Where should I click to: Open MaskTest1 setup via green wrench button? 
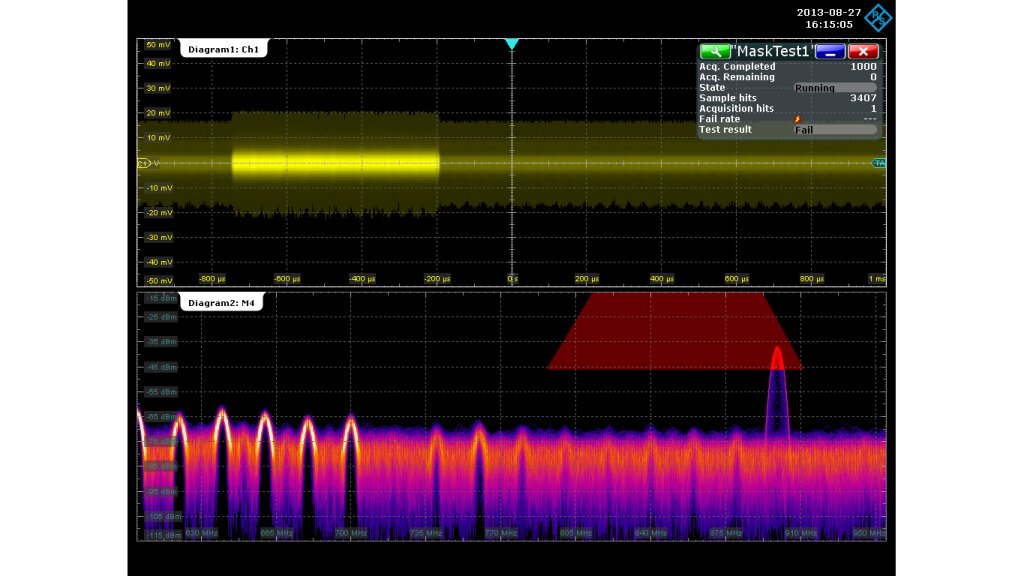pos(714,52)
